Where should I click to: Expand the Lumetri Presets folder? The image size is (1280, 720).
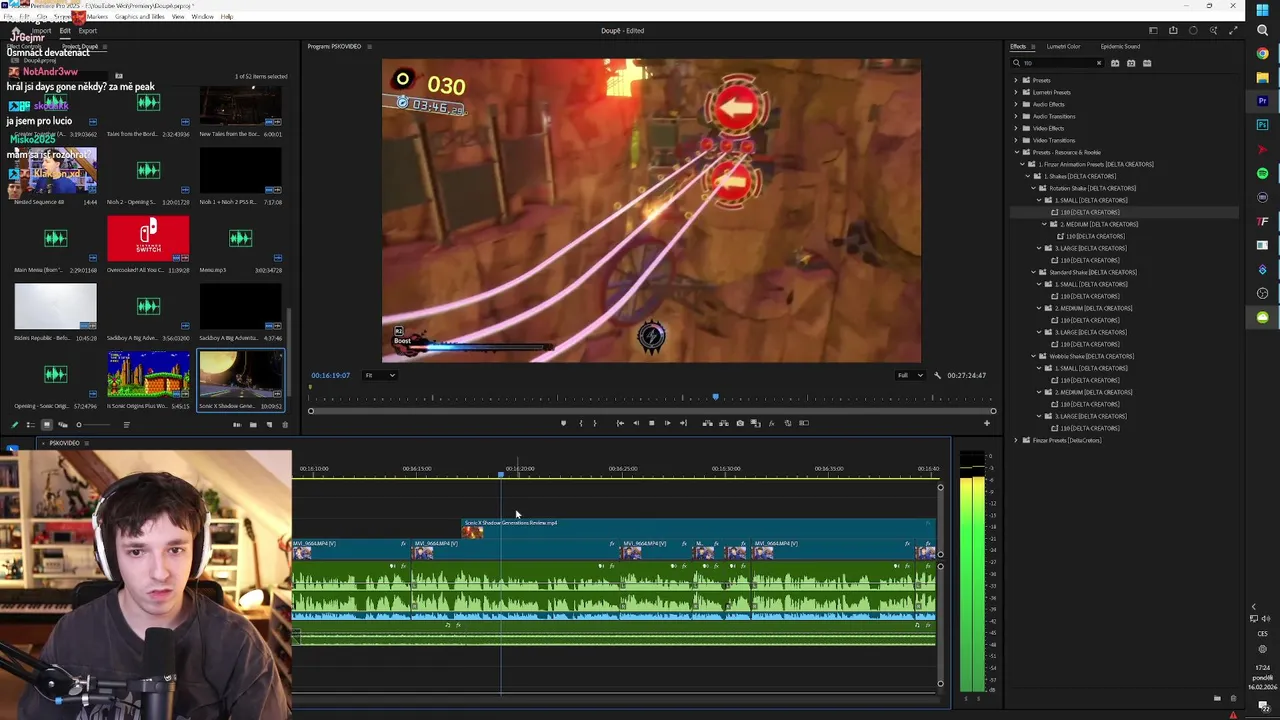tap(1016, 92)
